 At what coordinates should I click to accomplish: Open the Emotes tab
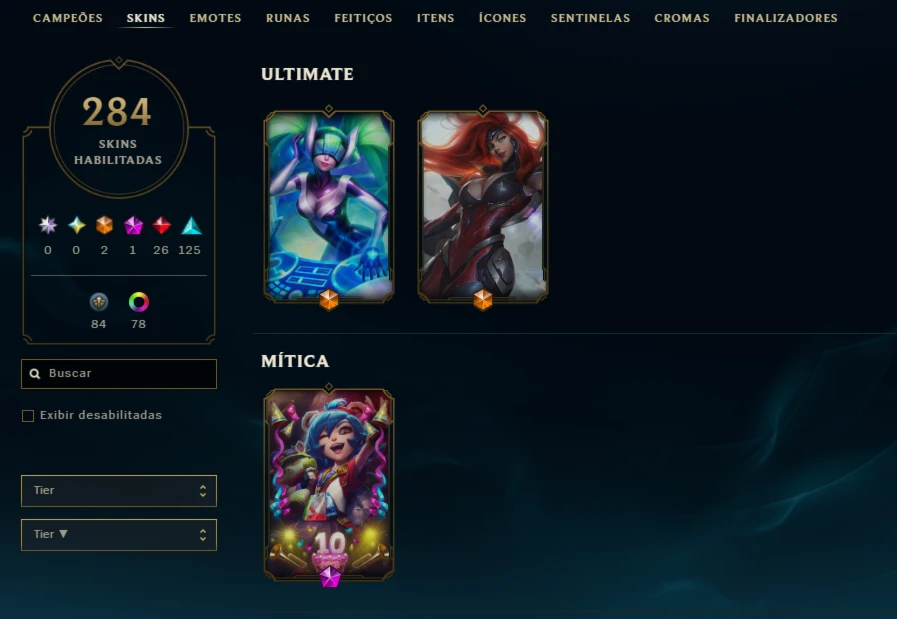pos(215,18)
